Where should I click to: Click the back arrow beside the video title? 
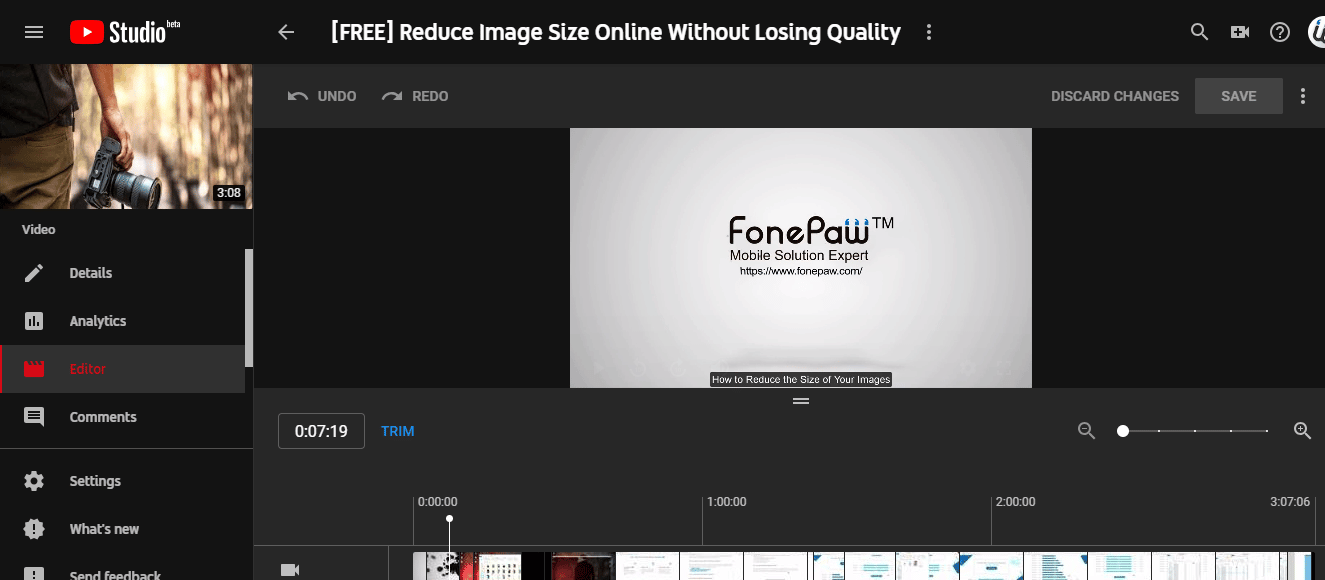[286, 31]
